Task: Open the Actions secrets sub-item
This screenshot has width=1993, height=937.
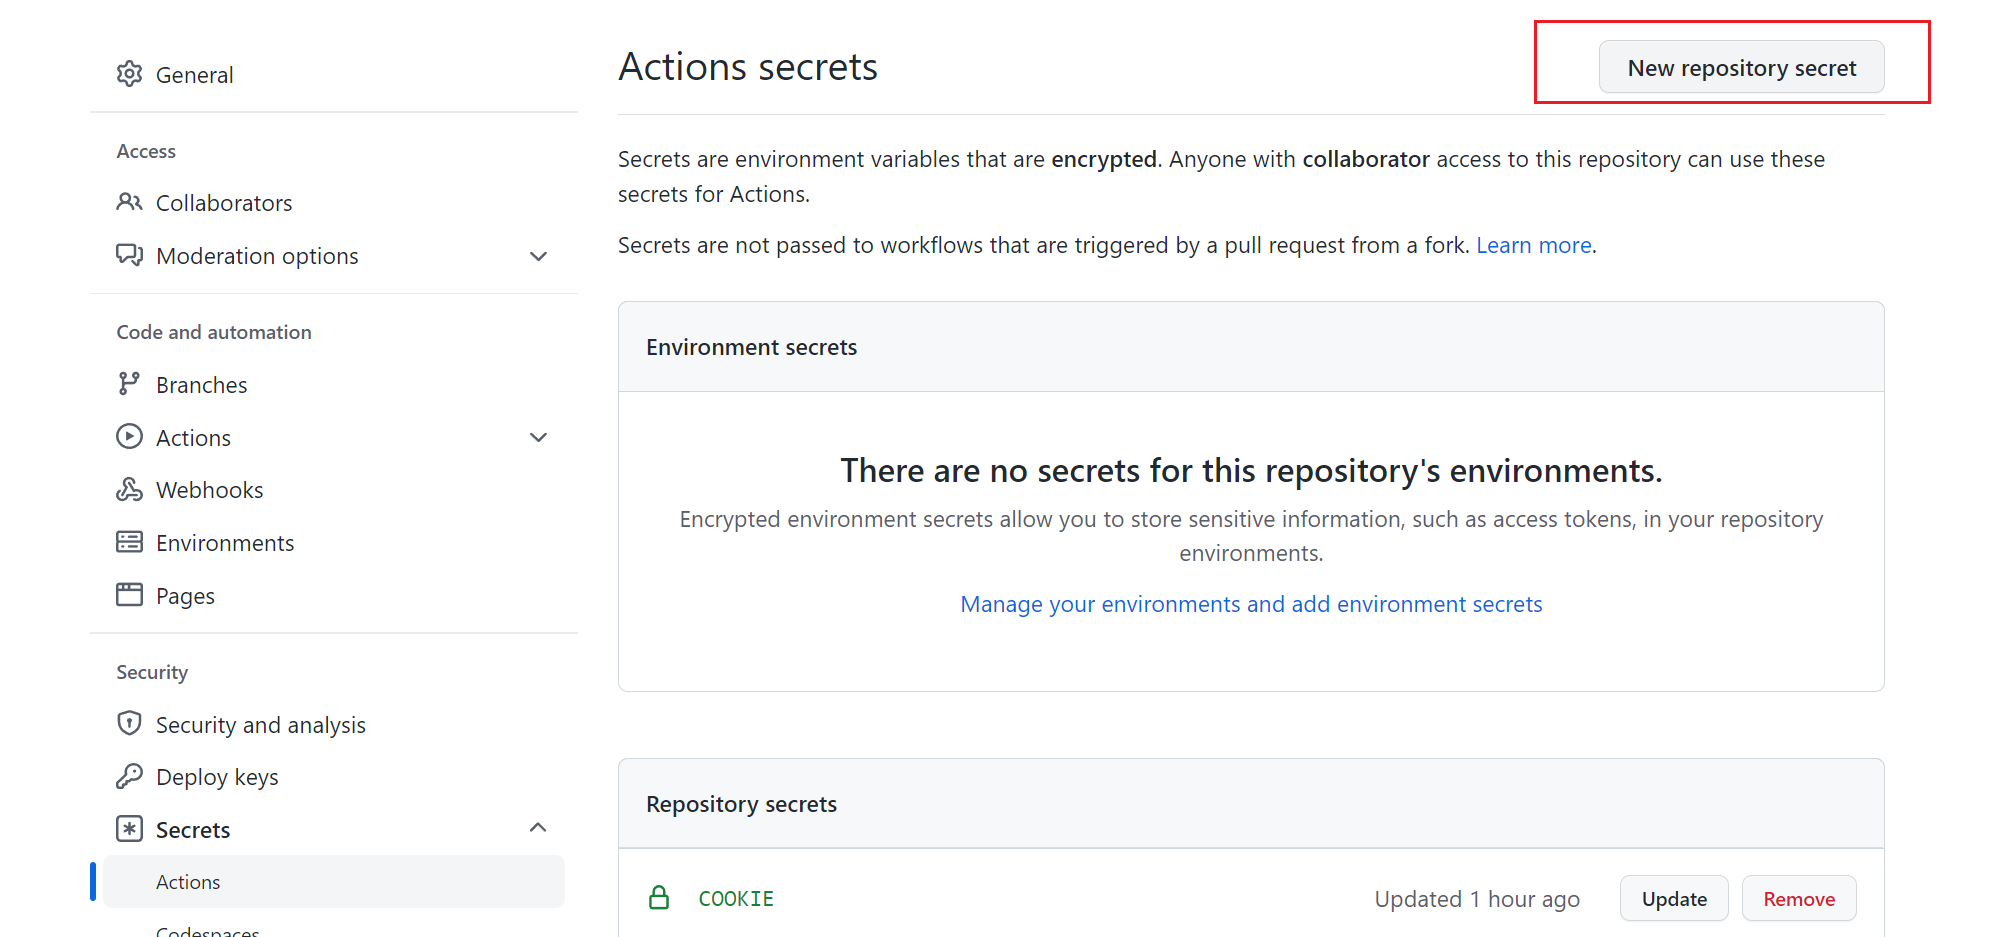Action: [188, 882]
